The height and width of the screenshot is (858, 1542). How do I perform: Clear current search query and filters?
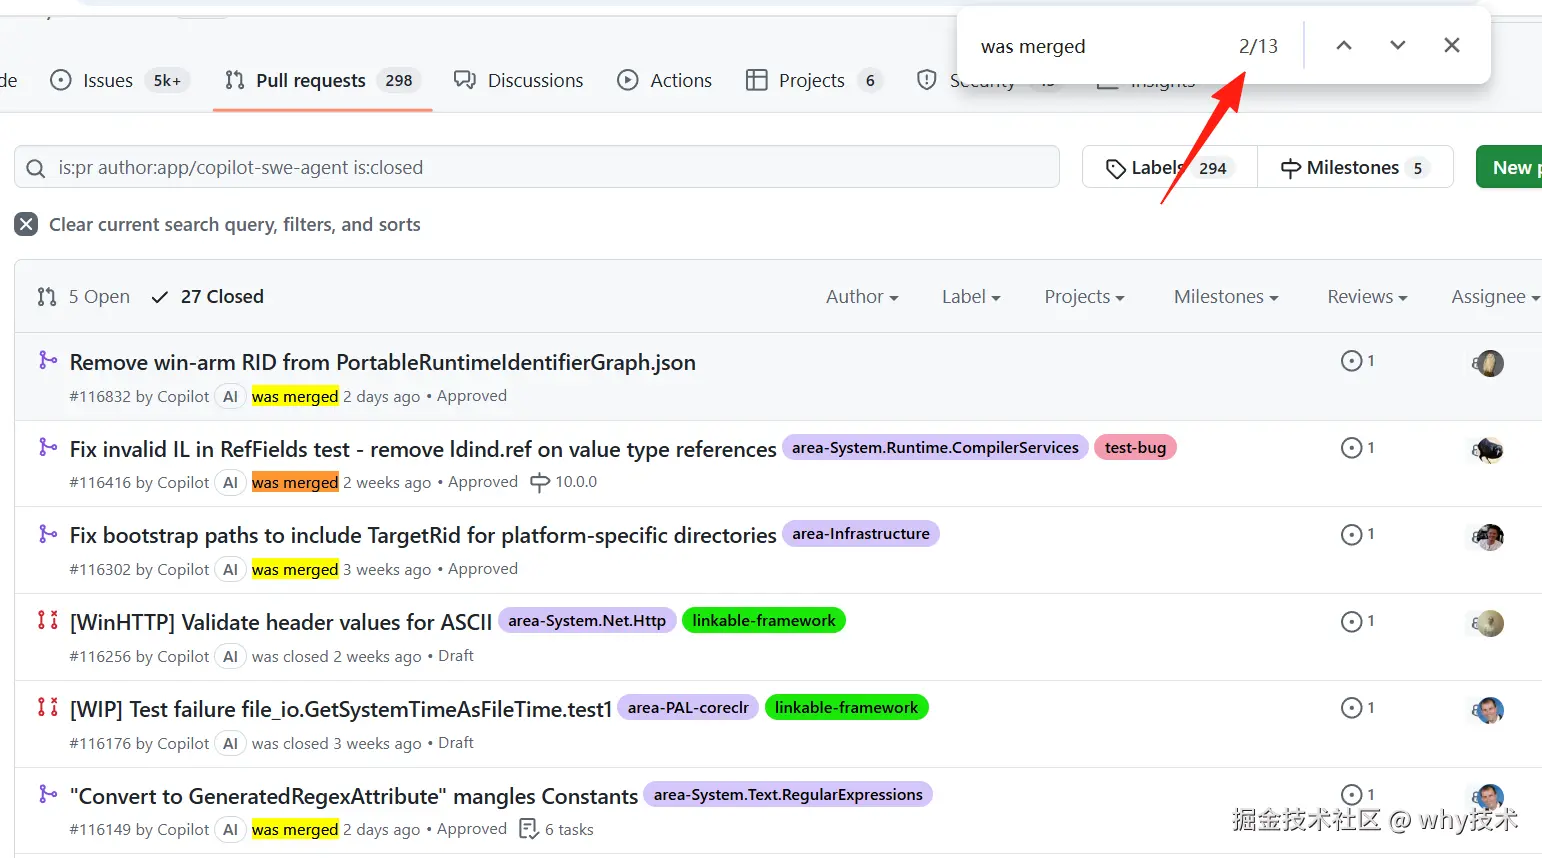point(27,225)
